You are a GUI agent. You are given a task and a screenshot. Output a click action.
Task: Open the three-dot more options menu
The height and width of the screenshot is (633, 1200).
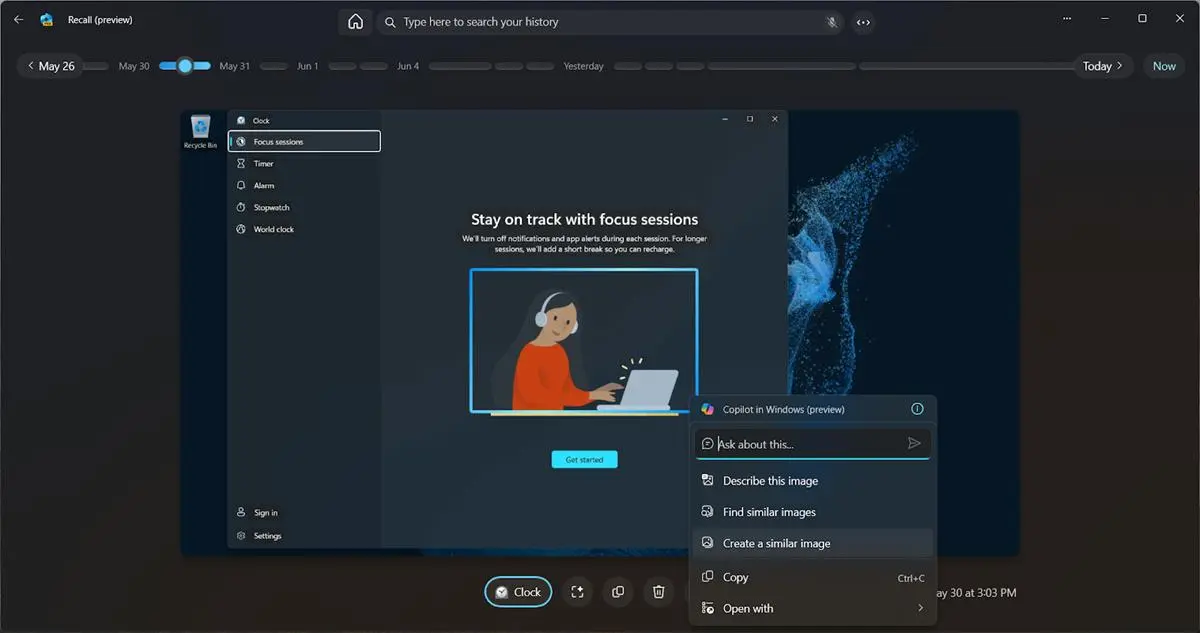coord(1069,19)
